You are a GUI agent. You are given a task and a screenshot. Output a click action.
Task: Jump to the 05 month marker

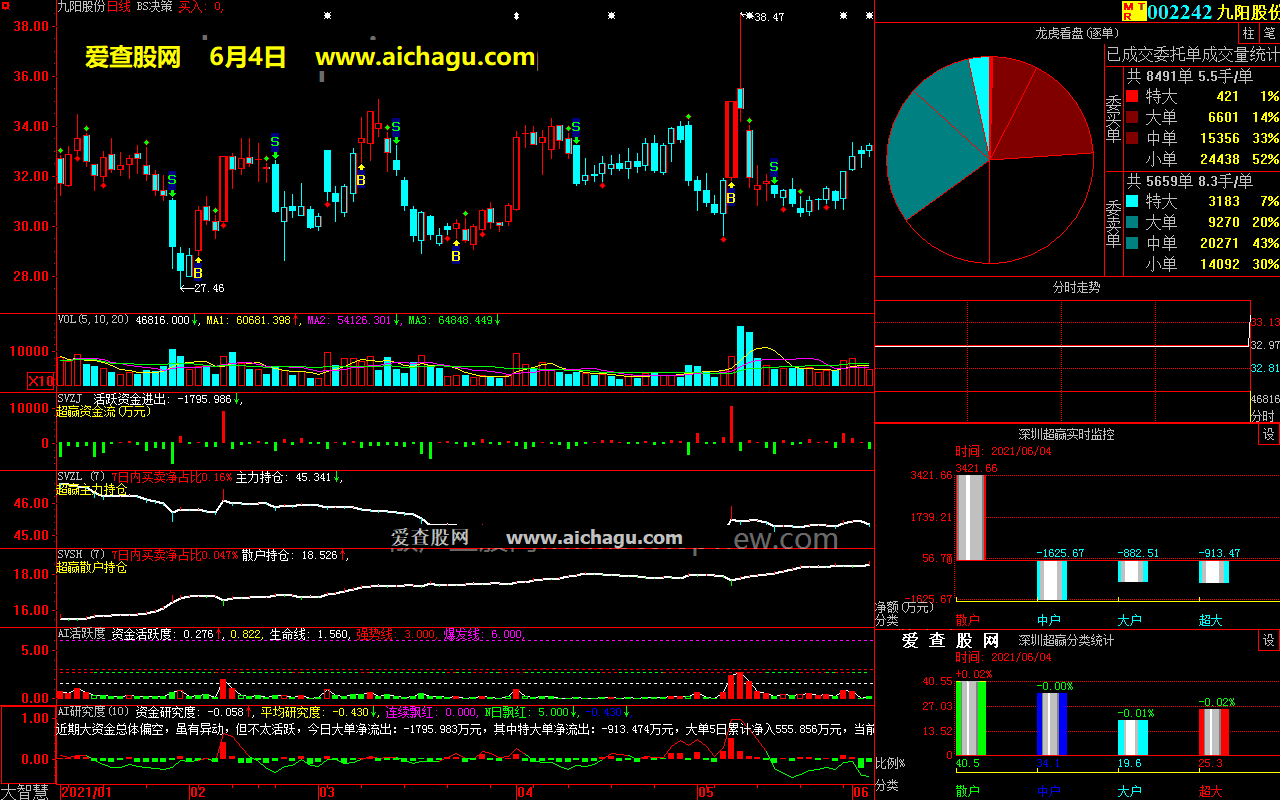click(x=706, y=792)
